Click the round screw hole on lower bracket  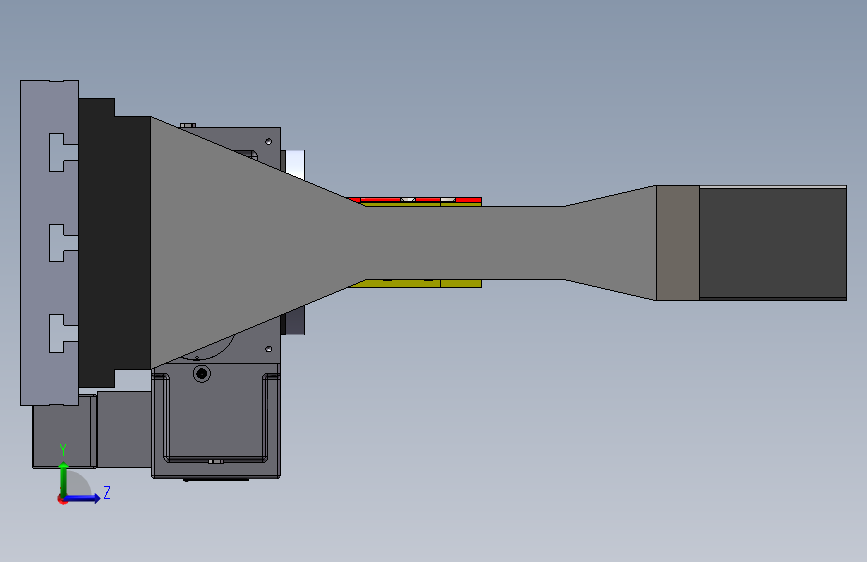click(202, 374)
